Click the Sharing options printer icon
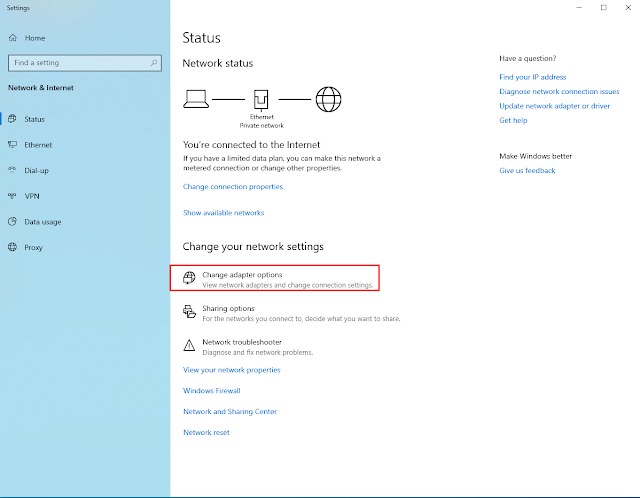The image size is (640, 498). 189,311
